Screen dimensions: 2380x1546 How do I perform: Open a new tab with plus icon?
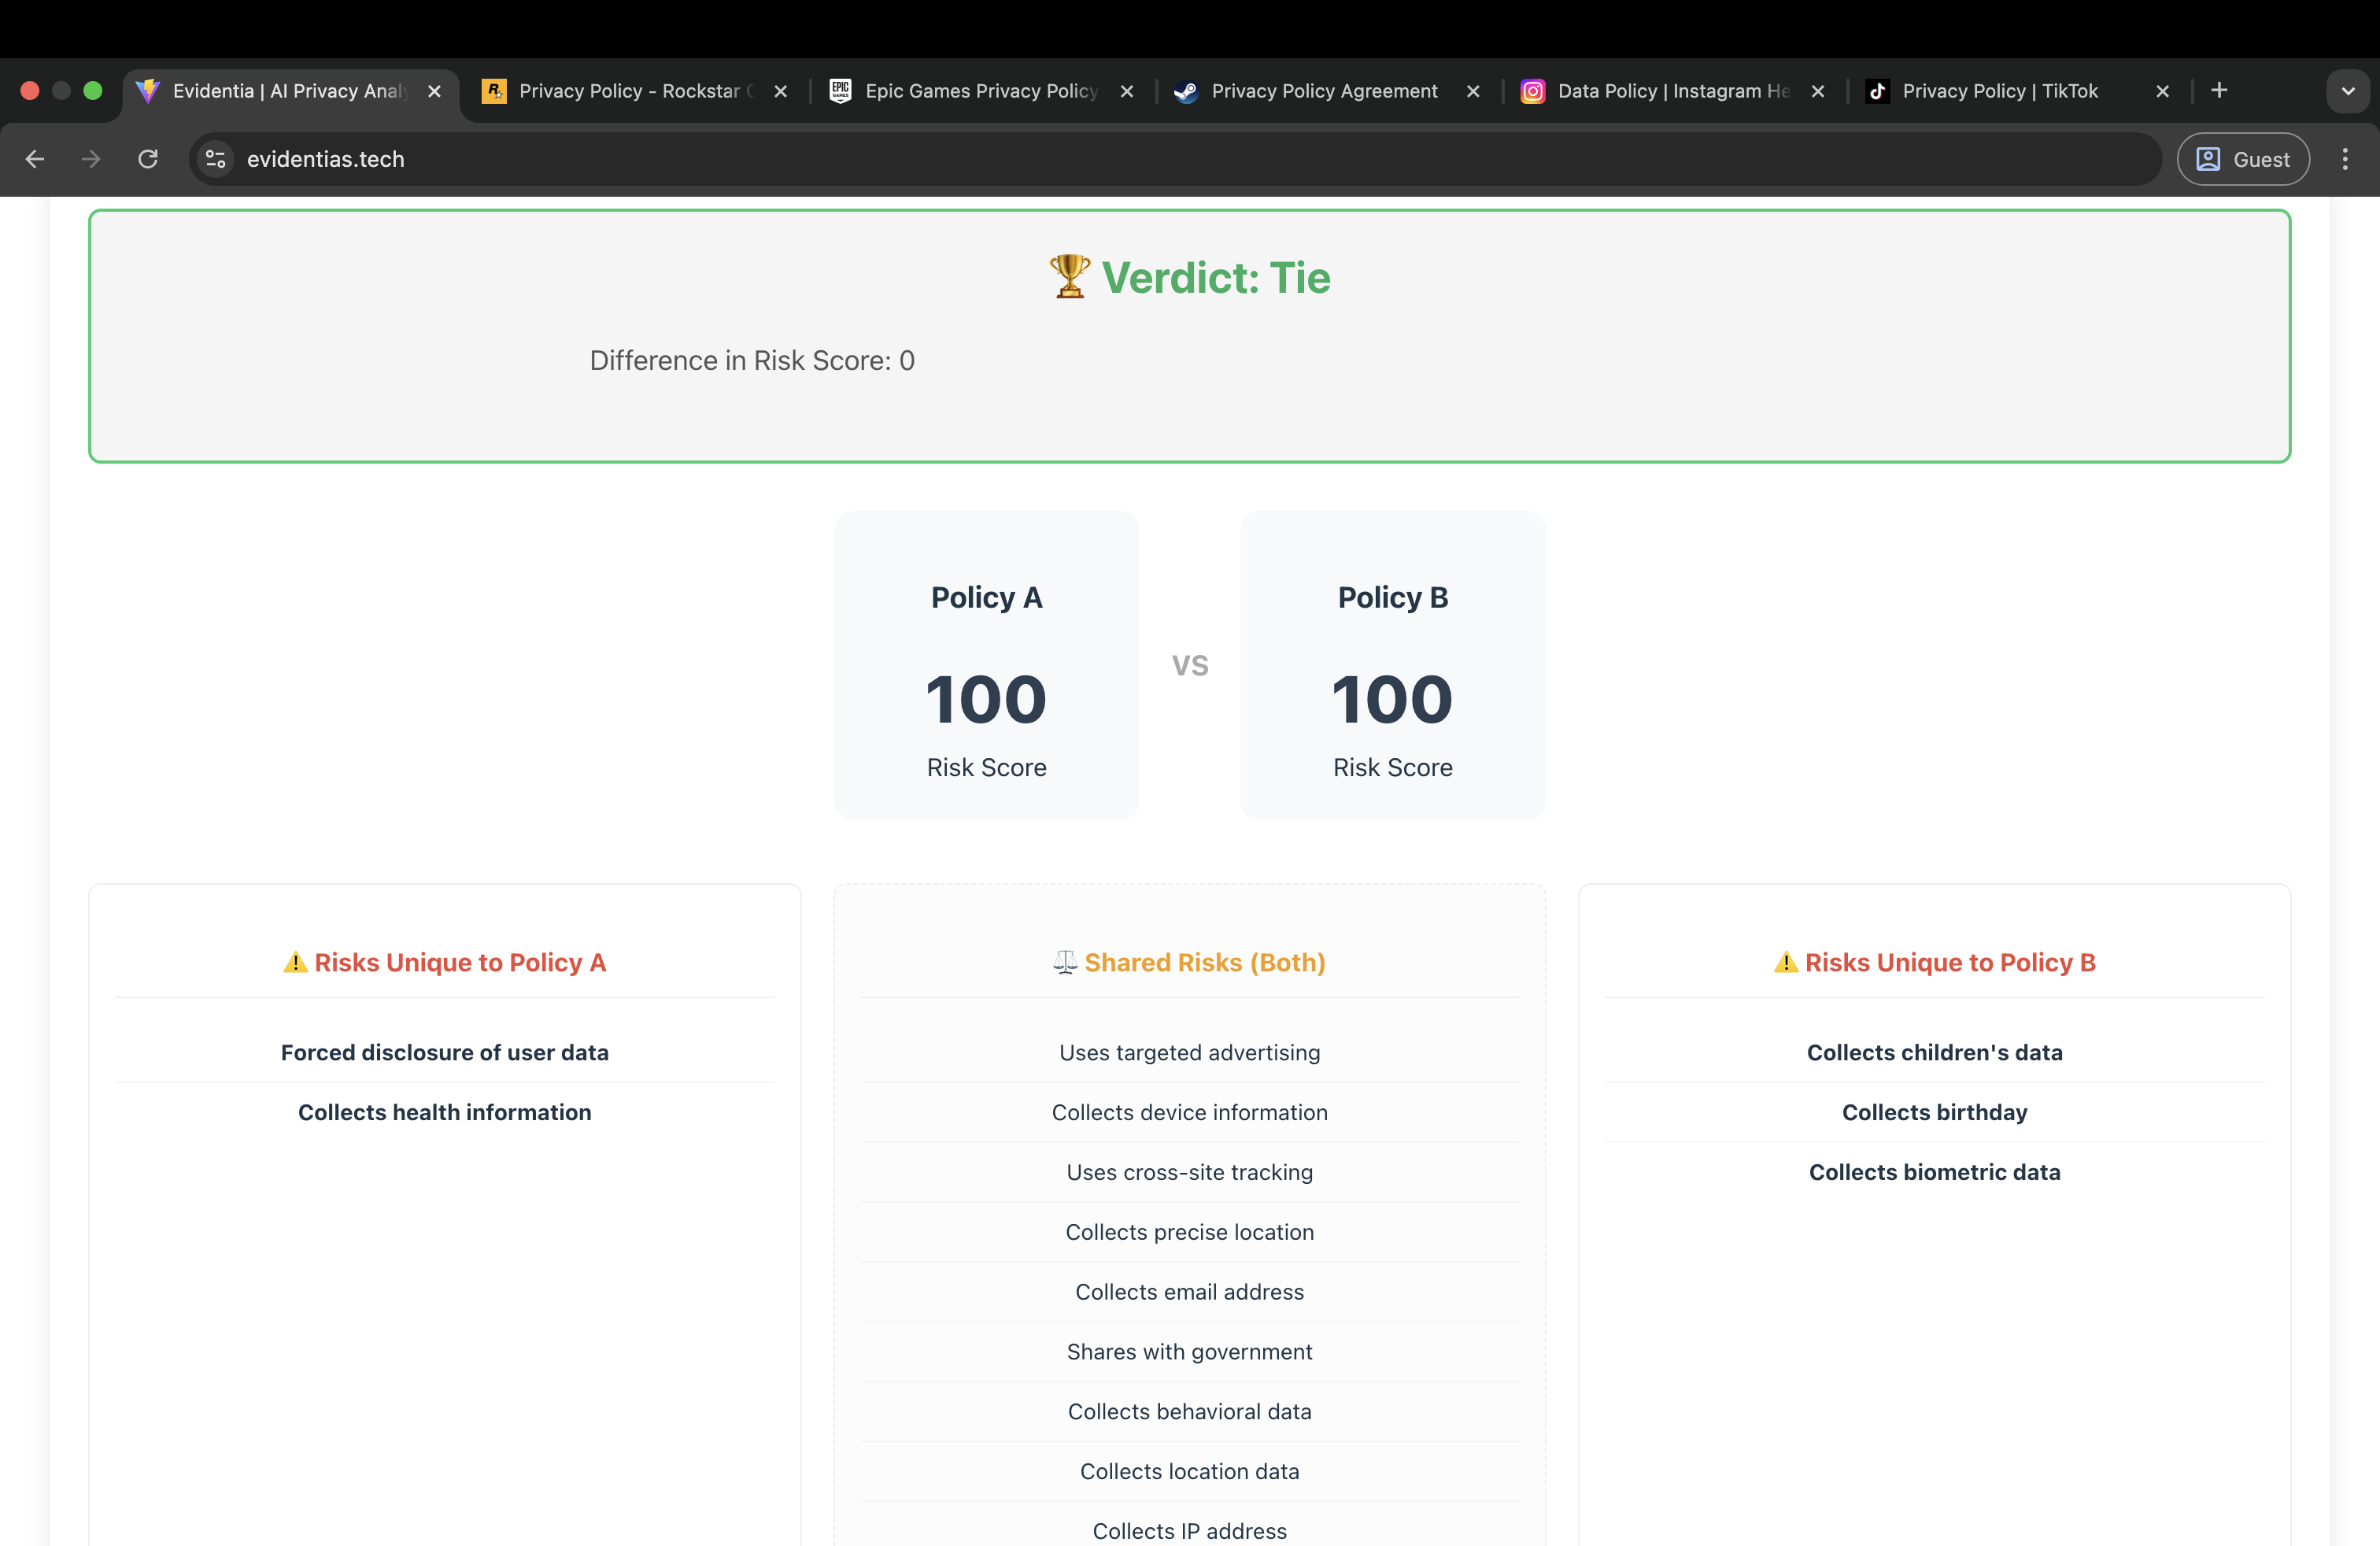(2219, 91)
